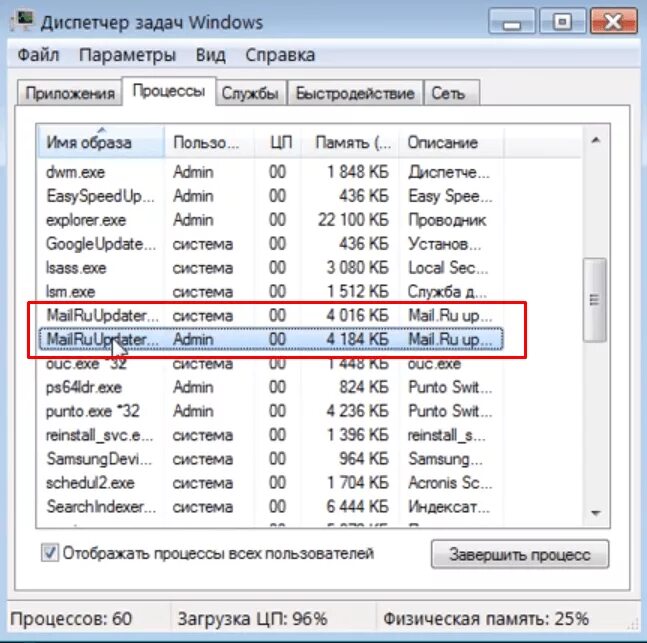Click the Проводник description cell
The image size is (647, 643).
tap(447, 220)
